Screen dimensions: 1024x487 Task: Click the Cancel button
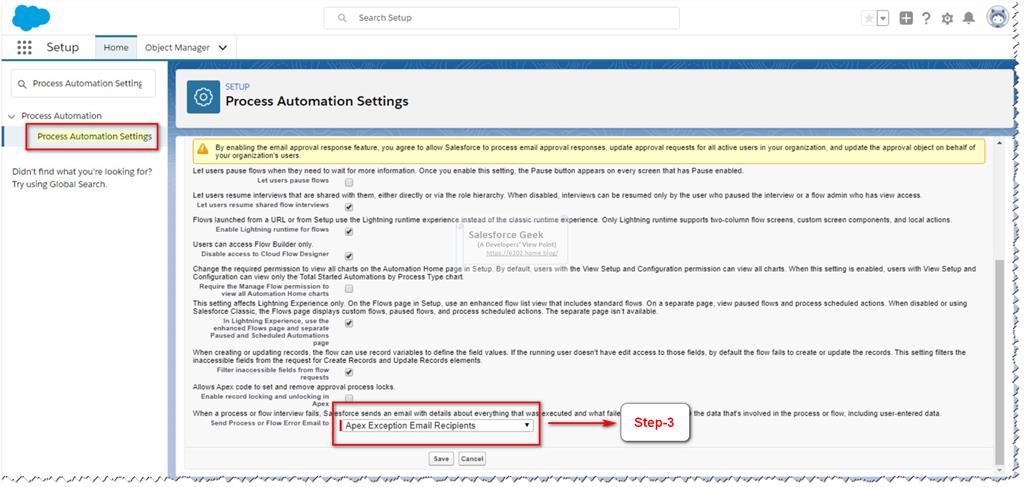coord(472,459)
